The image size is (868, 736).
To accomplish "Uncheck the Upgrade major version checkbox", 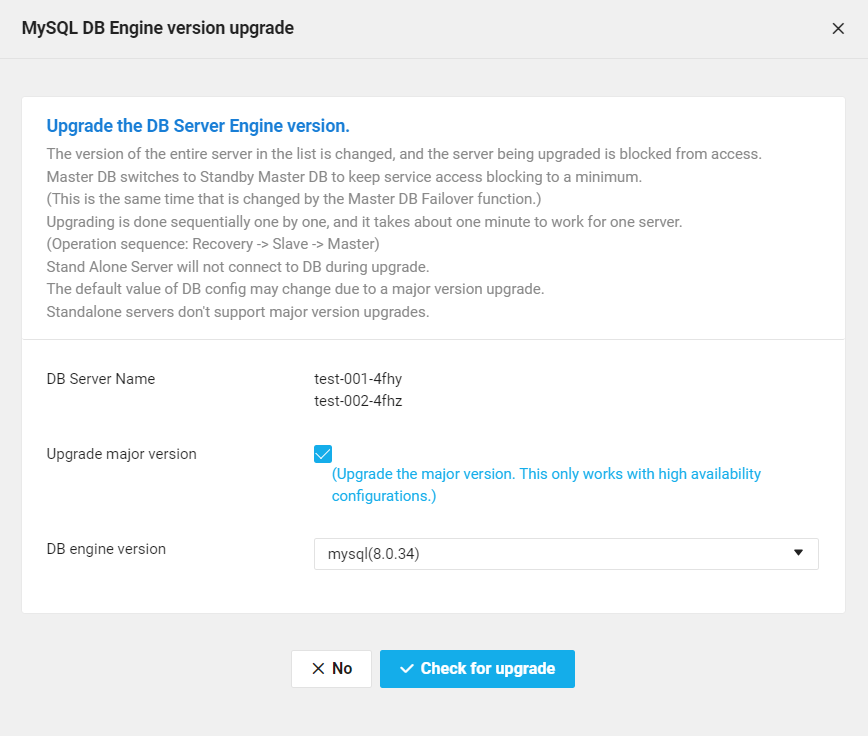I will (x=323, y=454).
